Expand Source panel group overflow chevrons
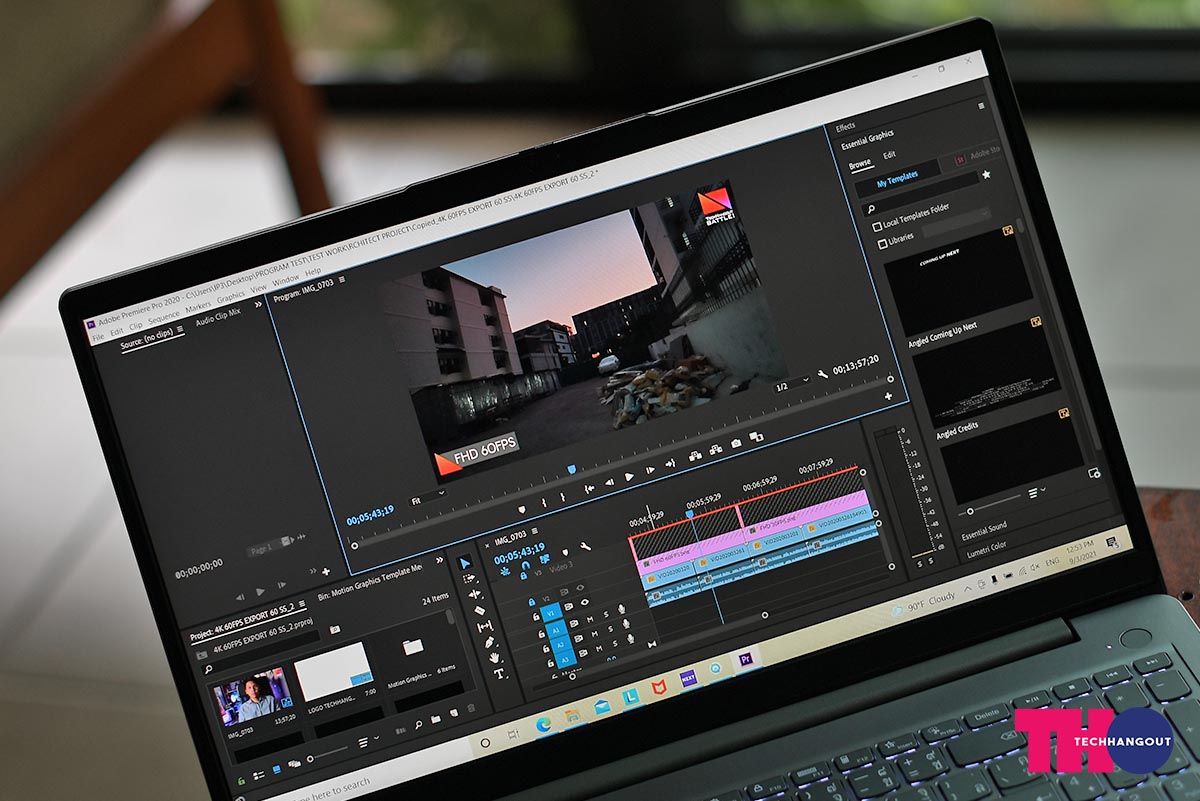 click(258, 304)
